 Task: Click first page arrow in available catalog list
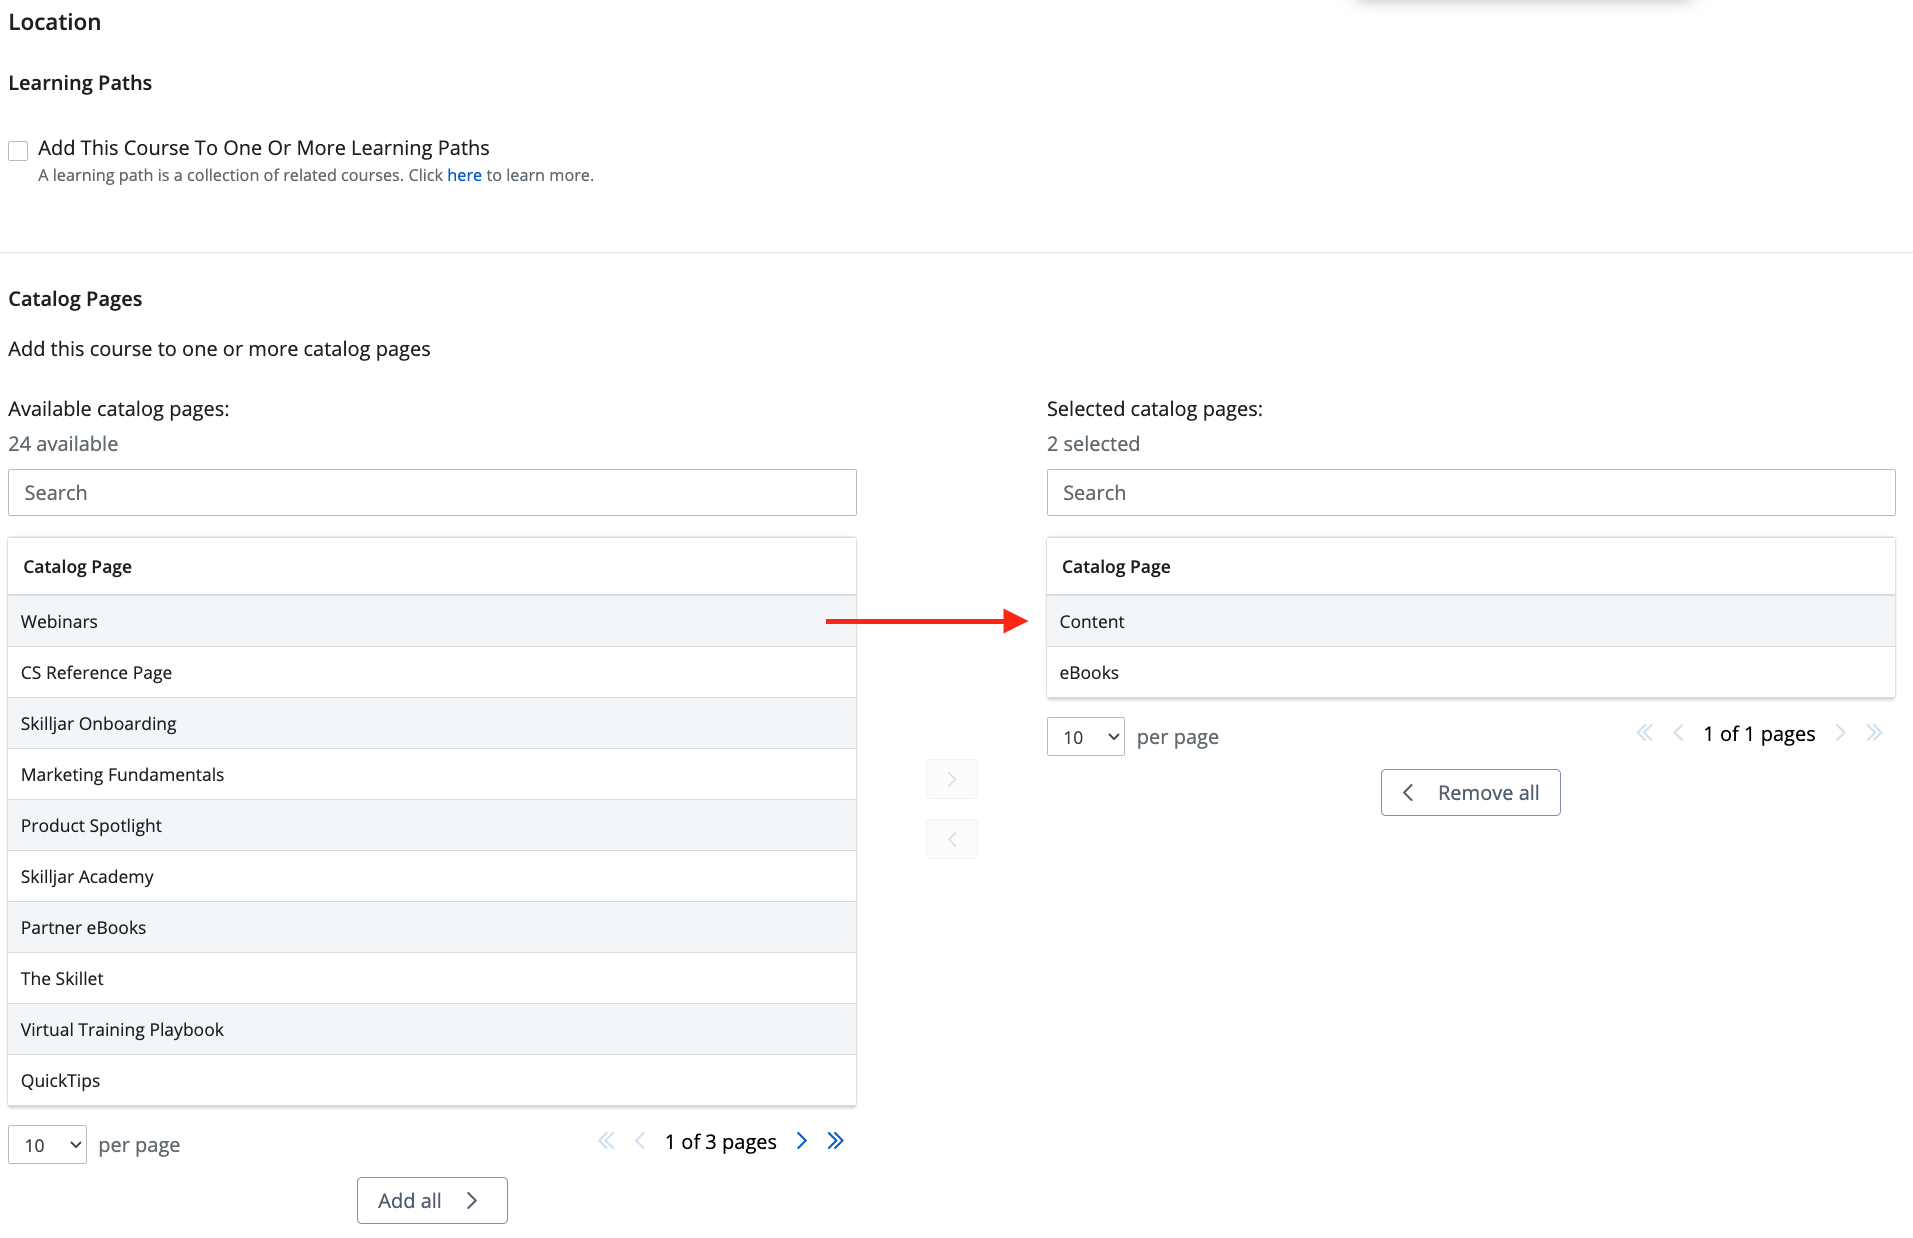click(x=606, y=1141)
